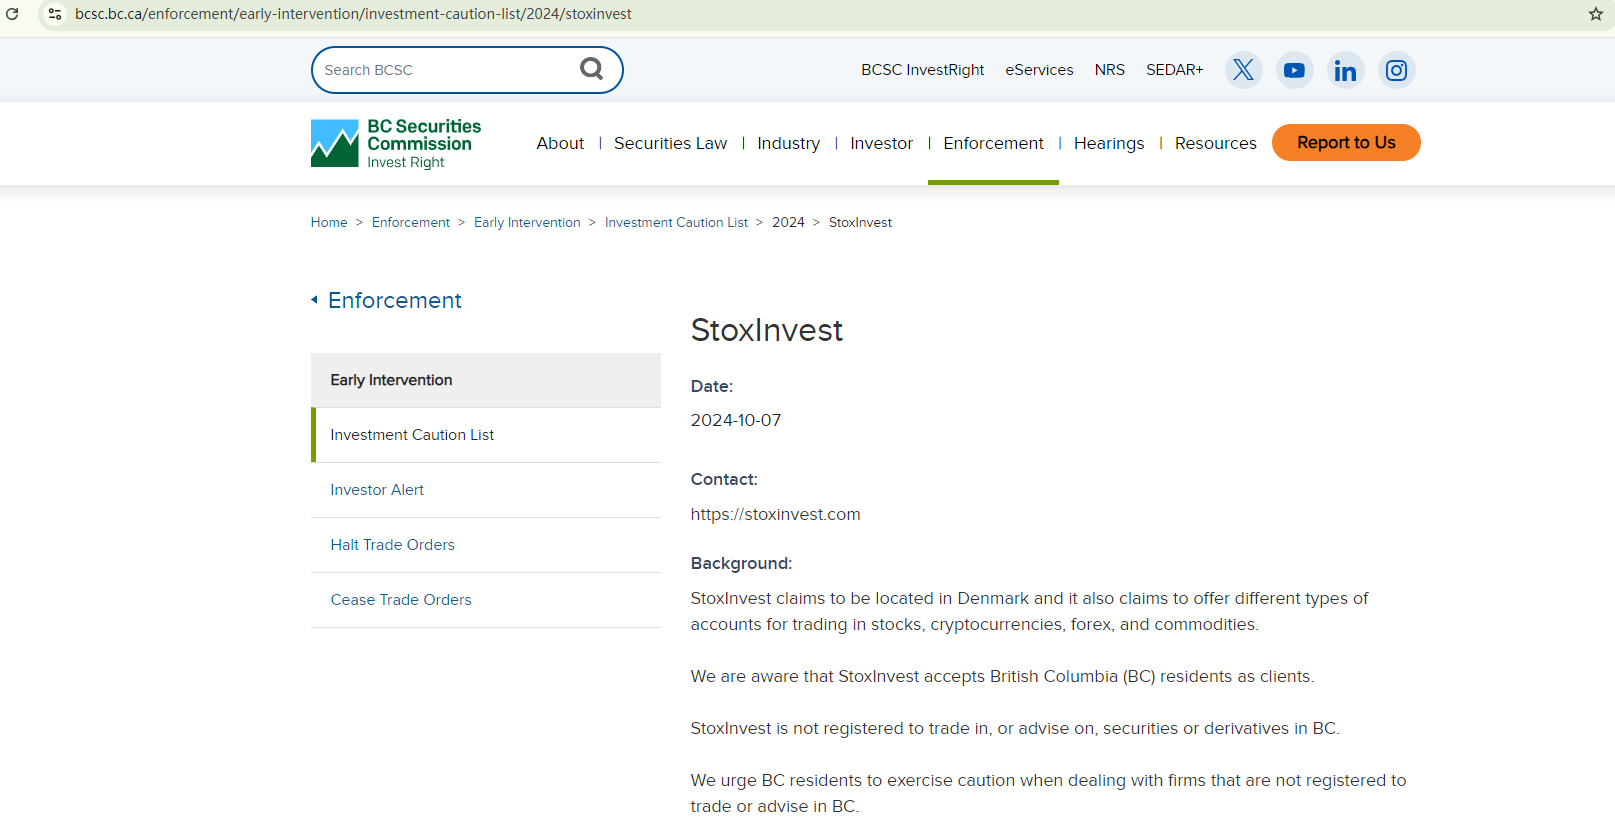Open the Enforcement main menu item
The height and width of the screenshot is (826, 1615).
(x=993, y=143)
